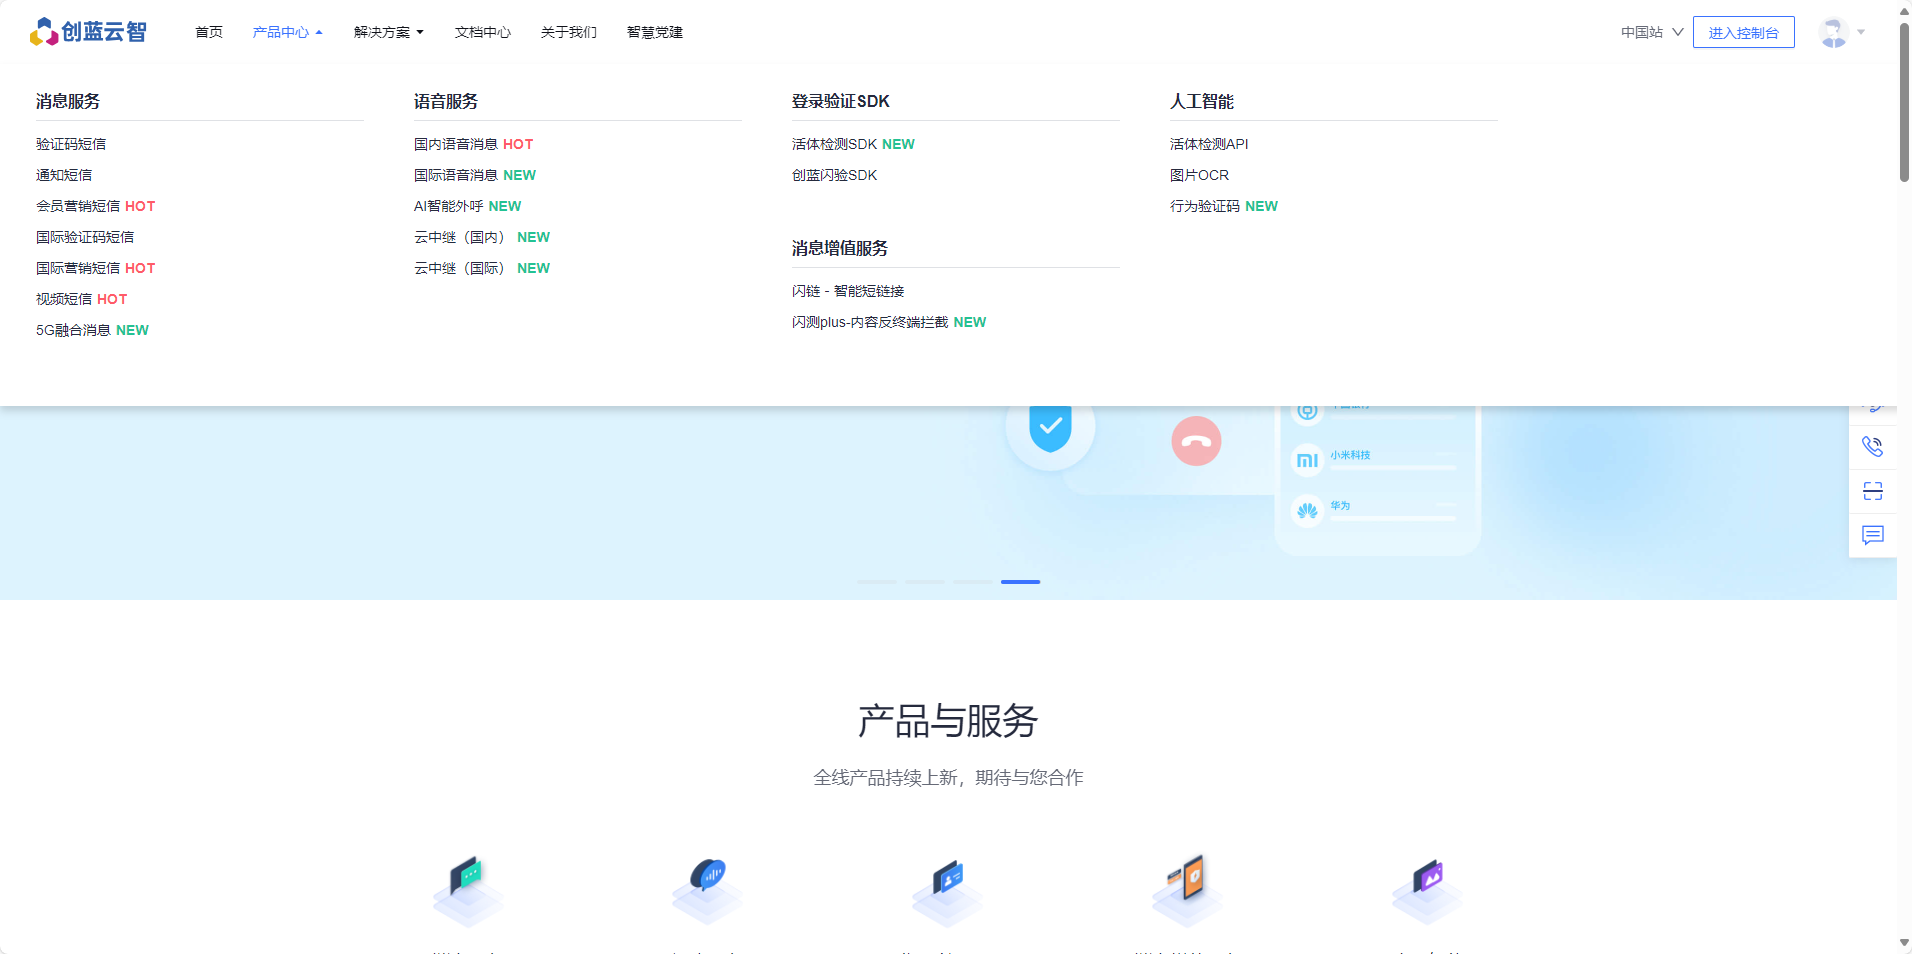Open the chat message icon in right sidebar
This screenshot has height=954, width=1912.
[1872, 535]
